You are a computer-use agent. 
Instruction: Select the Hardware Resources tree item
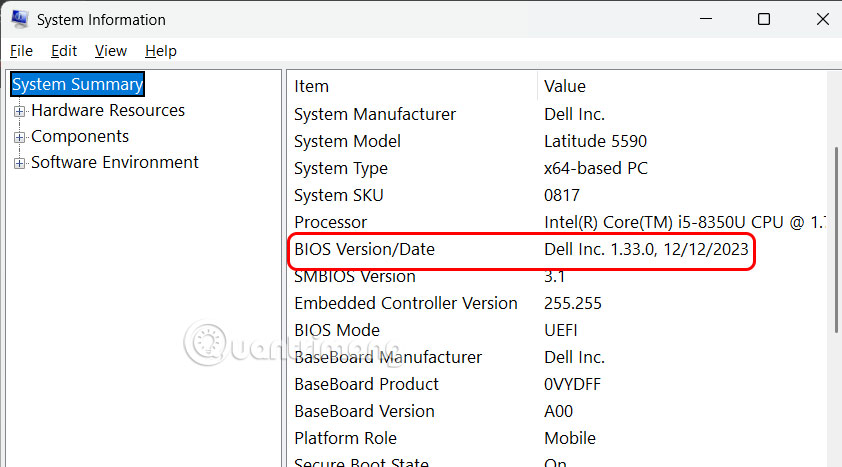pos(108,111)
